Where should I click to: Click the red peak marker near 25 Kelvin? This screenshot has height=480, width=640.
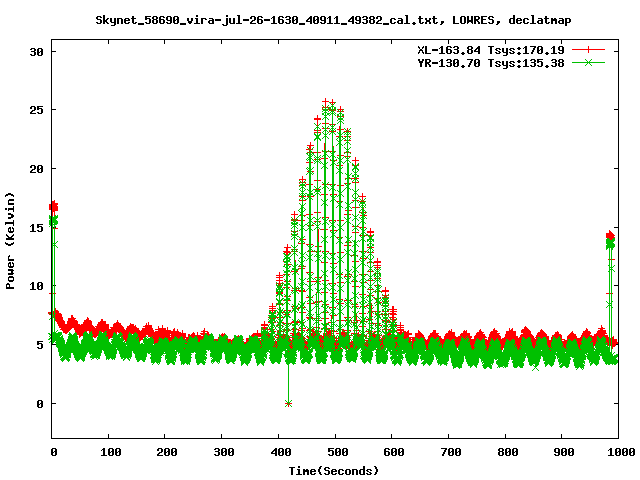click(325, 101)
